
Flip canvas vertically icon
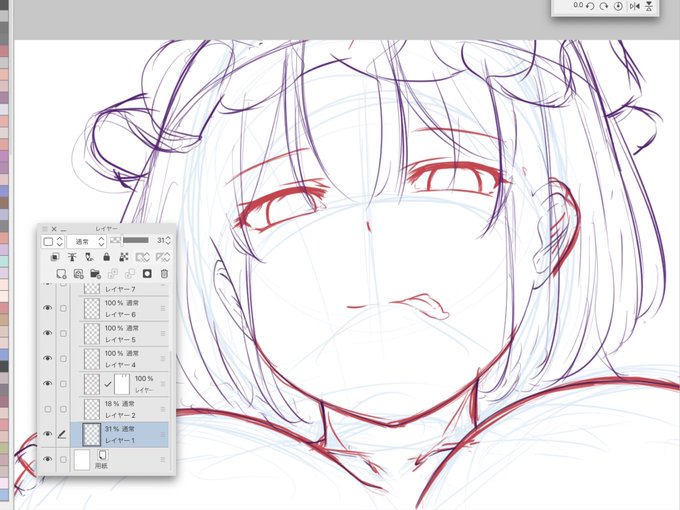(649, 6)
